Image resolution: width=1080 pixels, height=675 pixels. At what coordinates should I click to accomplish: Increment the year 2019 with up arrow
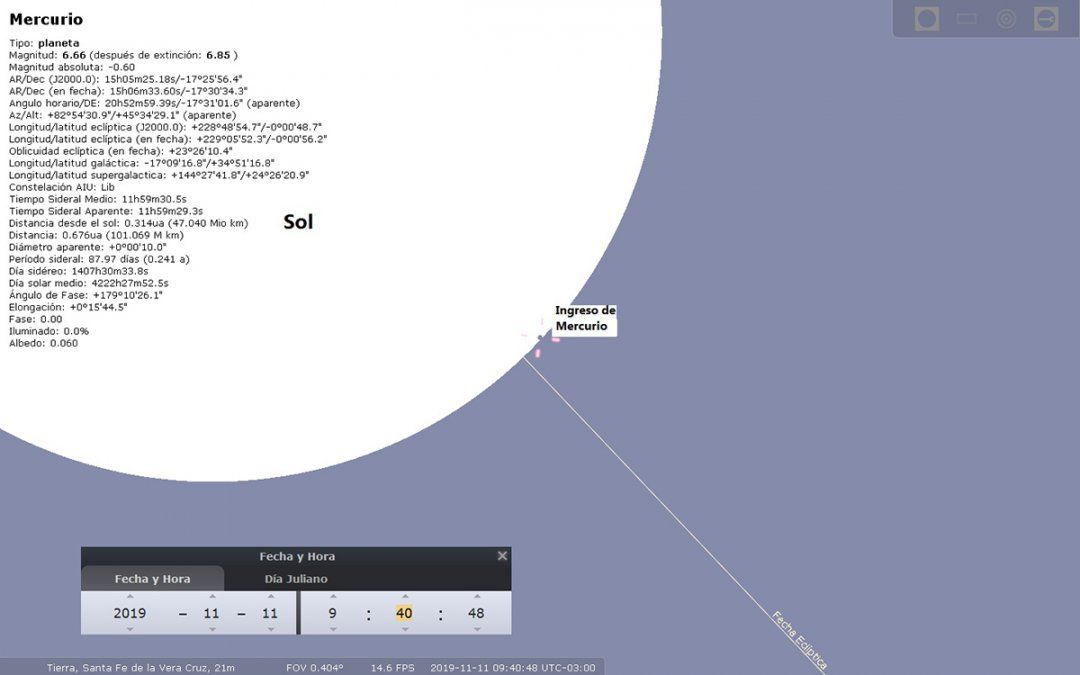tap(131, 597)
